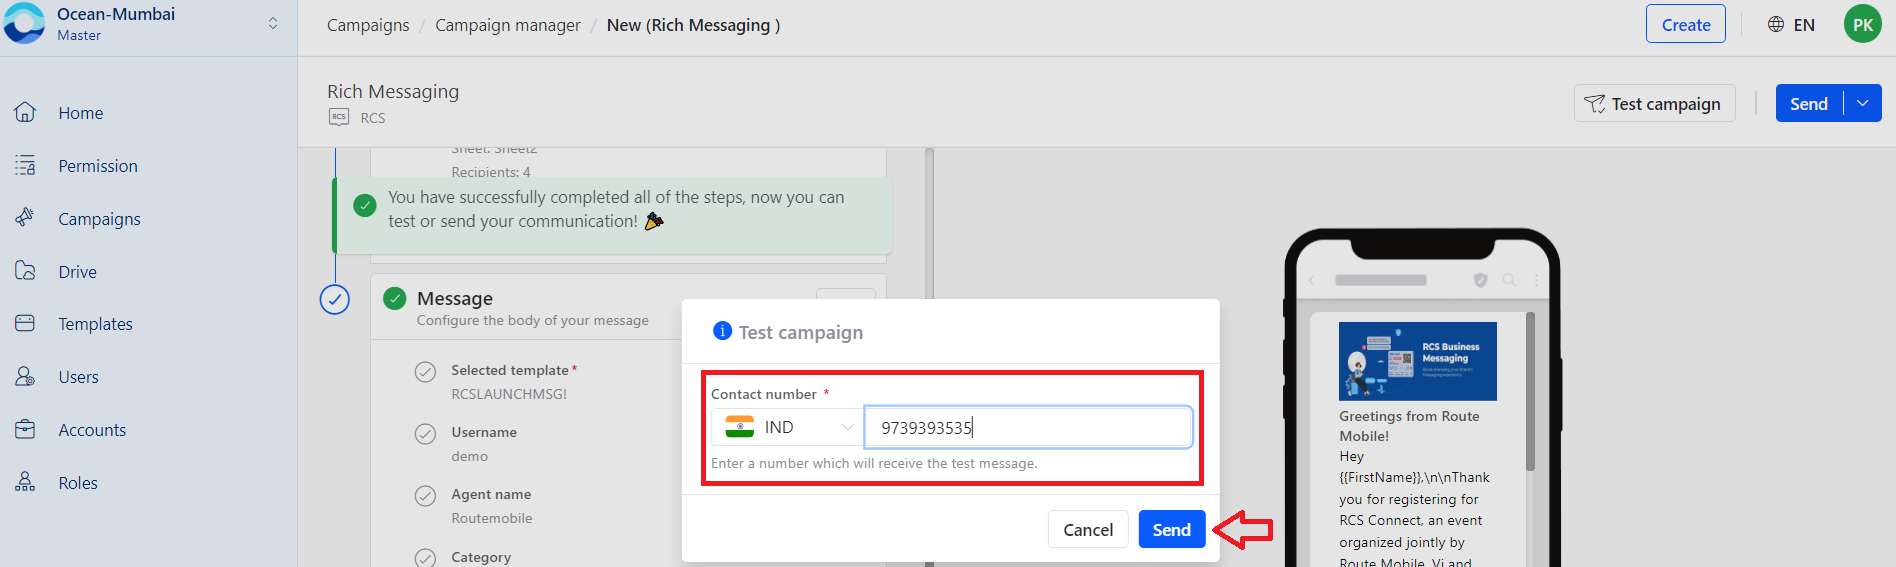Image resolution: width=1896 pixels, height=567 pixels.
Task: Click the 'Recipients: 4' text
Action: pos(491,172)
